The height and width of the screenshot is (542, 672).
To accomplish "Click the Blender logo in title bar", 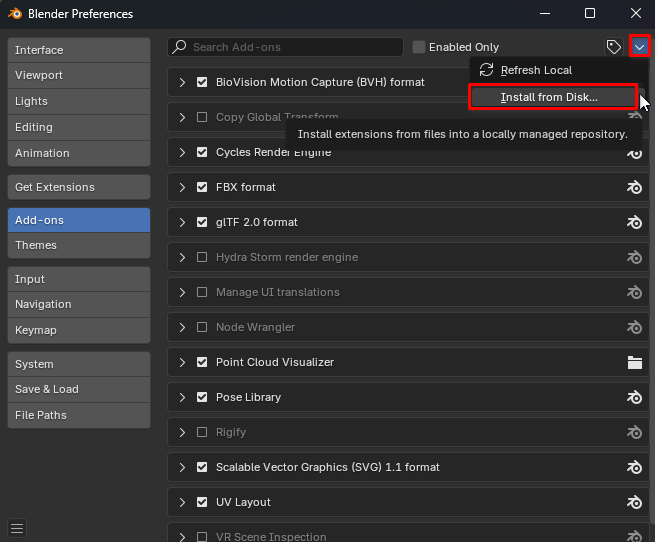I will (15, 14).
